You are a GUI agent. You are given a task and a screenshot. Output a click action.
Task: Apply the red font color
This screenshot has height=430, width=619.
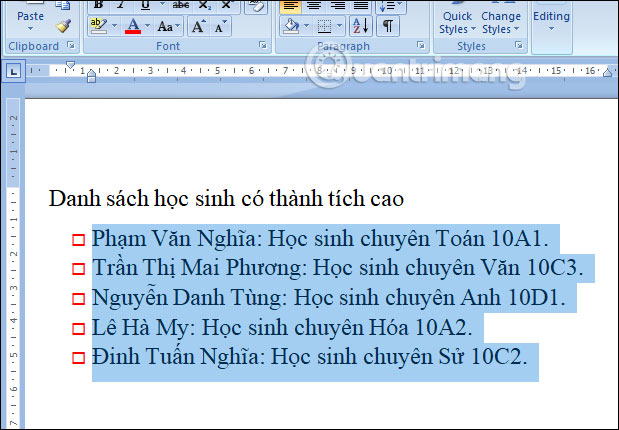133,26
